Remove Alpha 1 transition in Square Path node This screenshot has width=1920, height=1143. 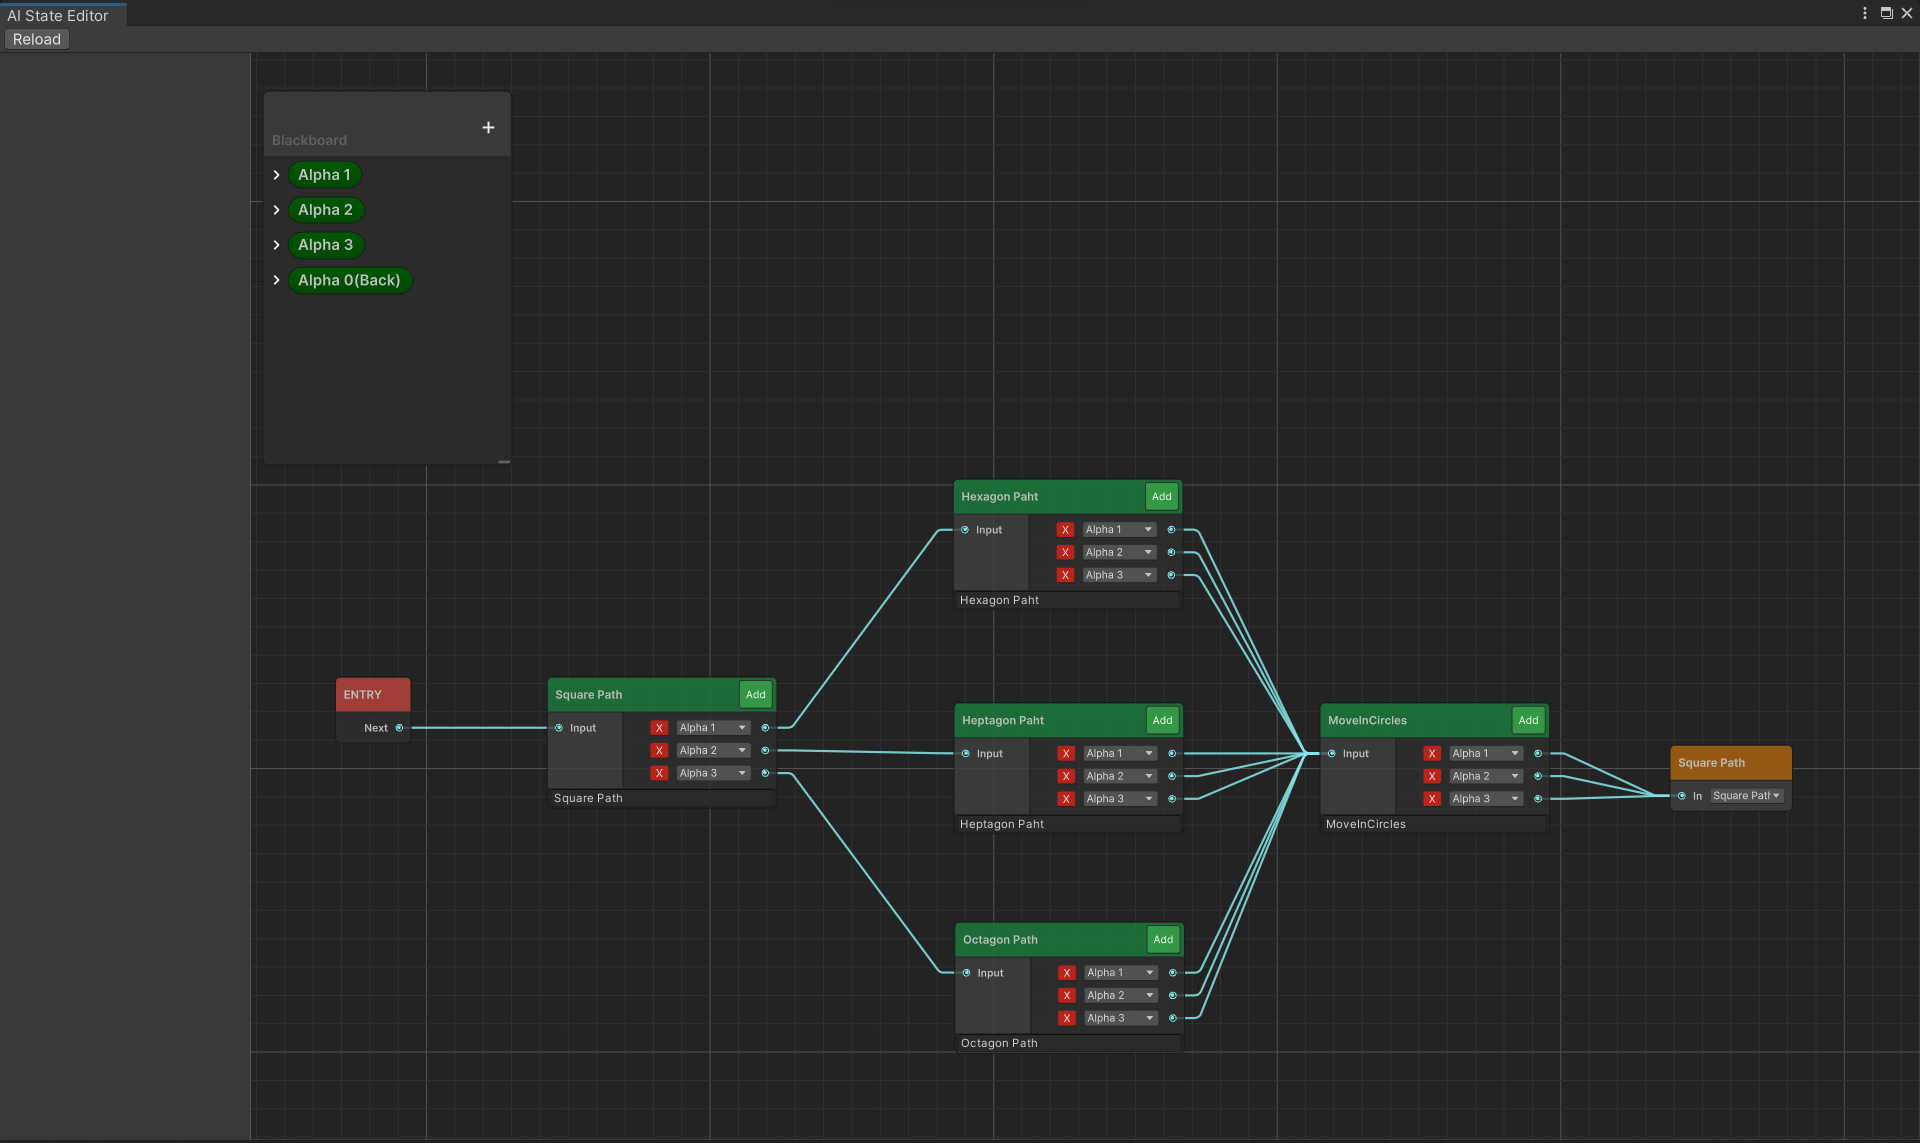click(659, 728)
